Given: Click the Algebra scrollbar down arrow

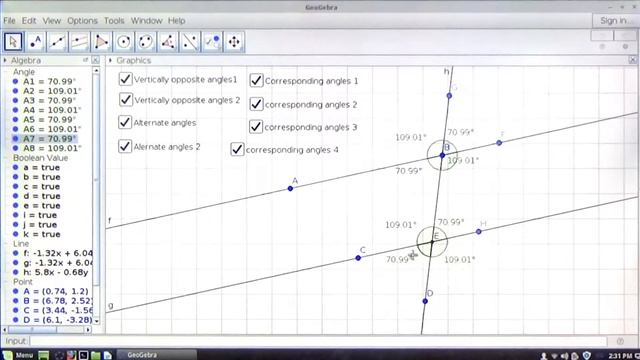Looking at the screenshot, I should pos(96,321).
